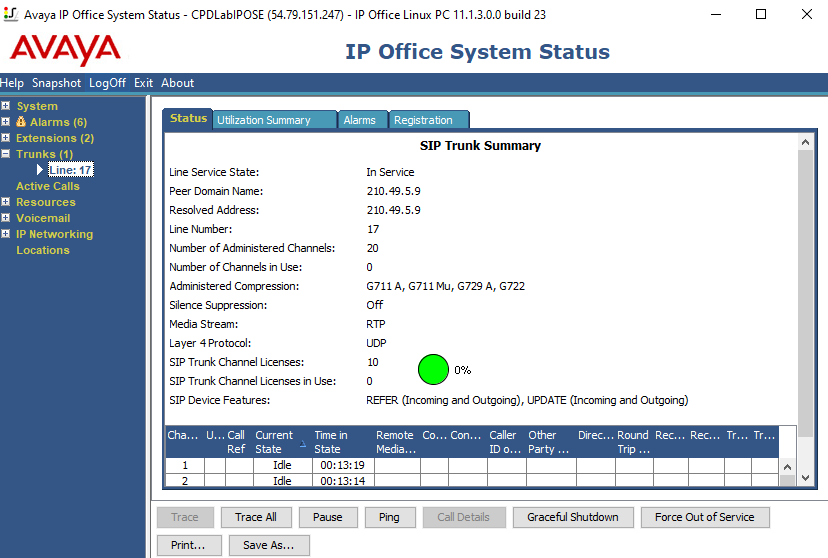Click channel table scrollbar up arrow

point(787,467)
